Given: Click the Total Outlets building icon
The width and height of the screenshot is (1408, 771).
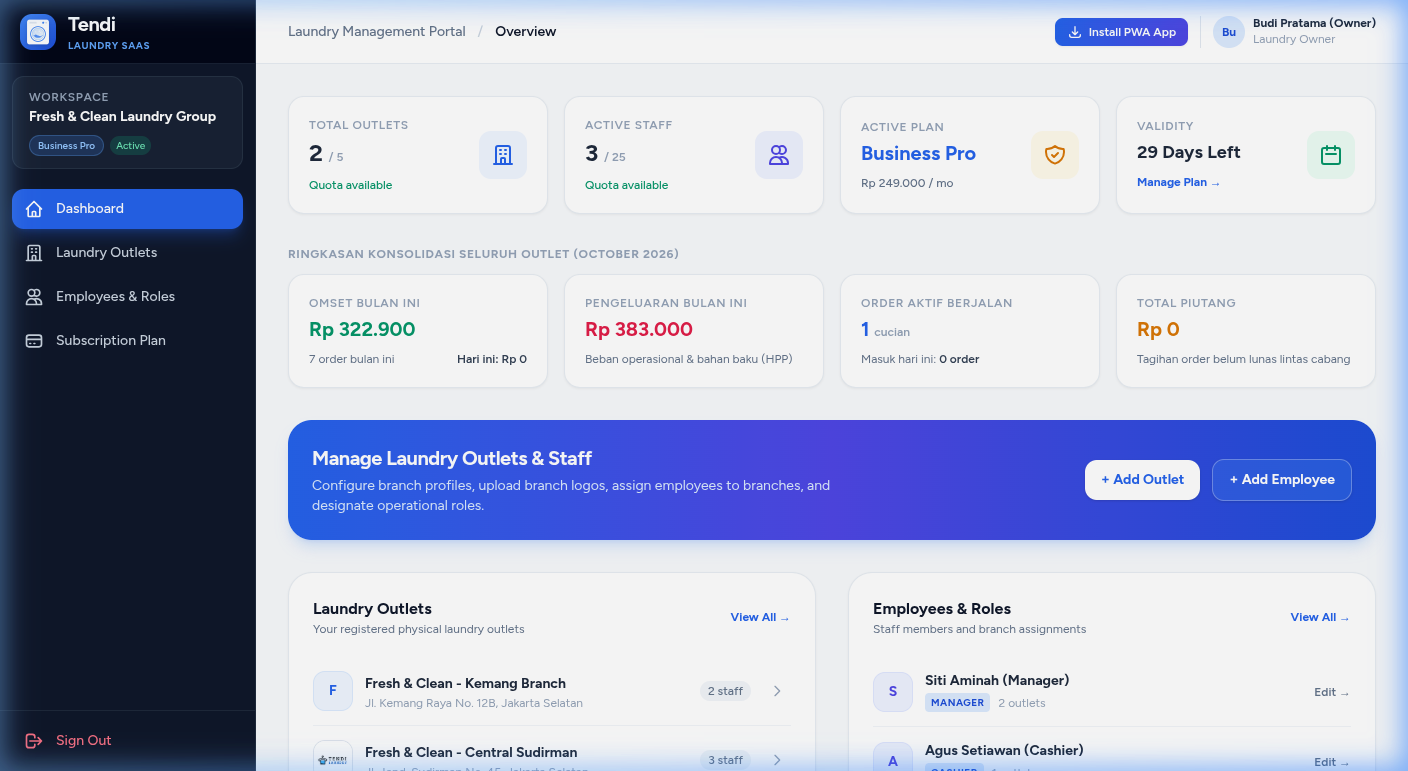Looking at the screenshot, I should click(x=503, y=155).
